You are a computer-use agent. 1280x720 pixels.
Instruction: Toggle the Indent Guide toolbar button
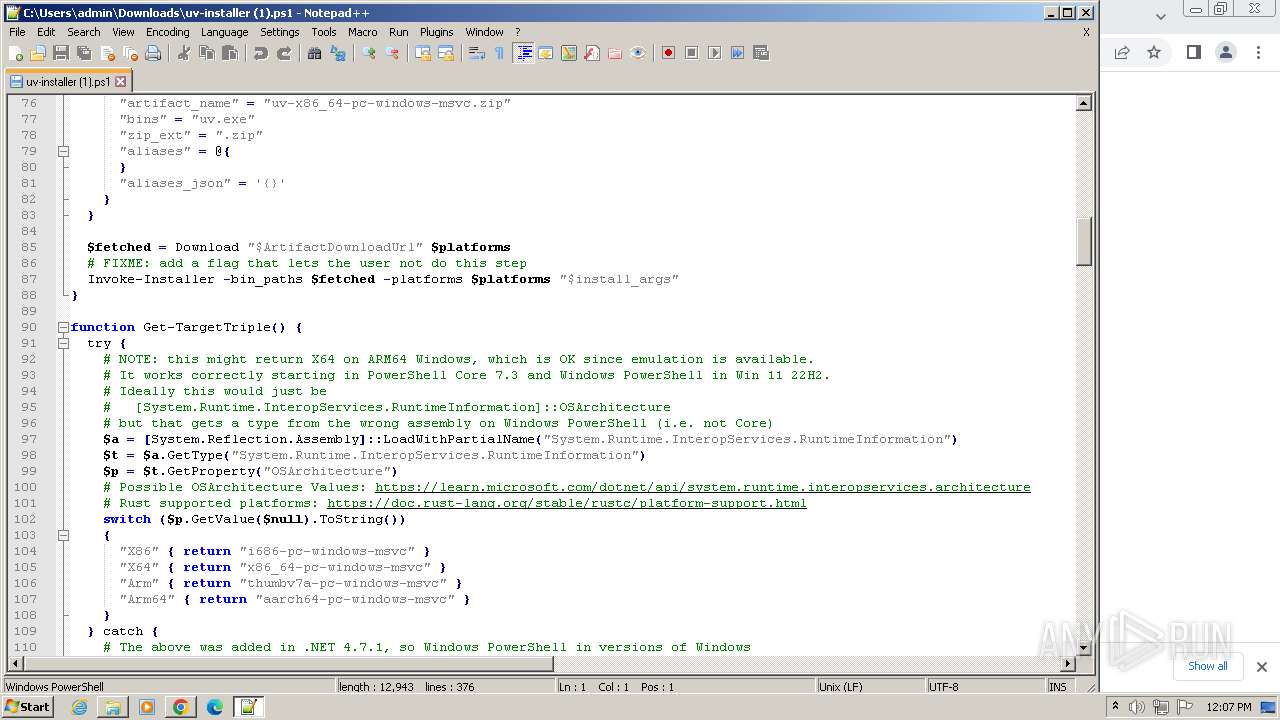pos(523,53)
